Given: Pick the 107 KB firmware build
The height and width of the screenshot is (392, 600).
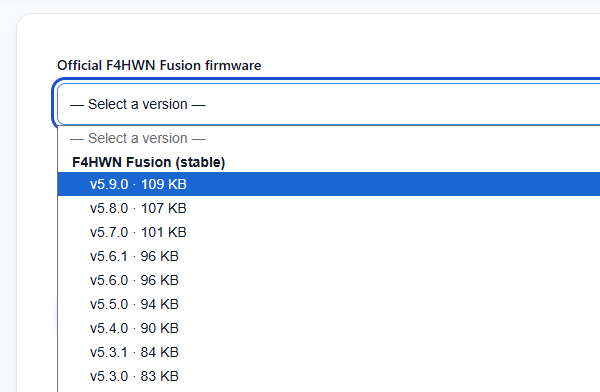Looking at the screenshot, I should (x=329, y=208).
